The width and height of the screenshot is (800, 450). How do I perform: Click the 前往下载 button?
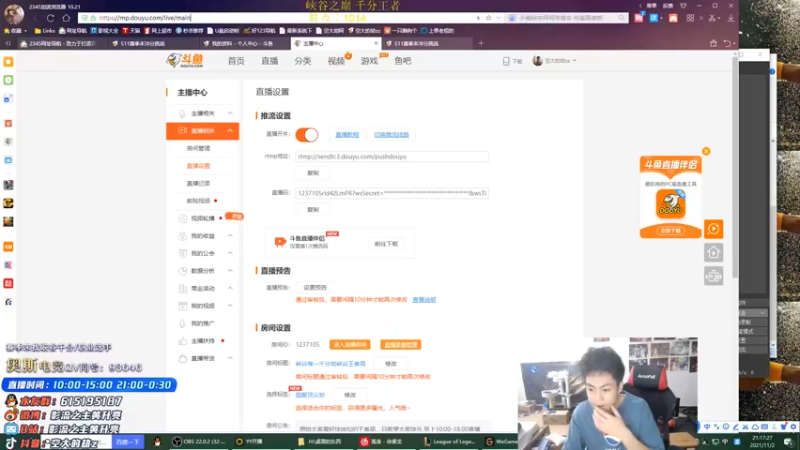386,244
